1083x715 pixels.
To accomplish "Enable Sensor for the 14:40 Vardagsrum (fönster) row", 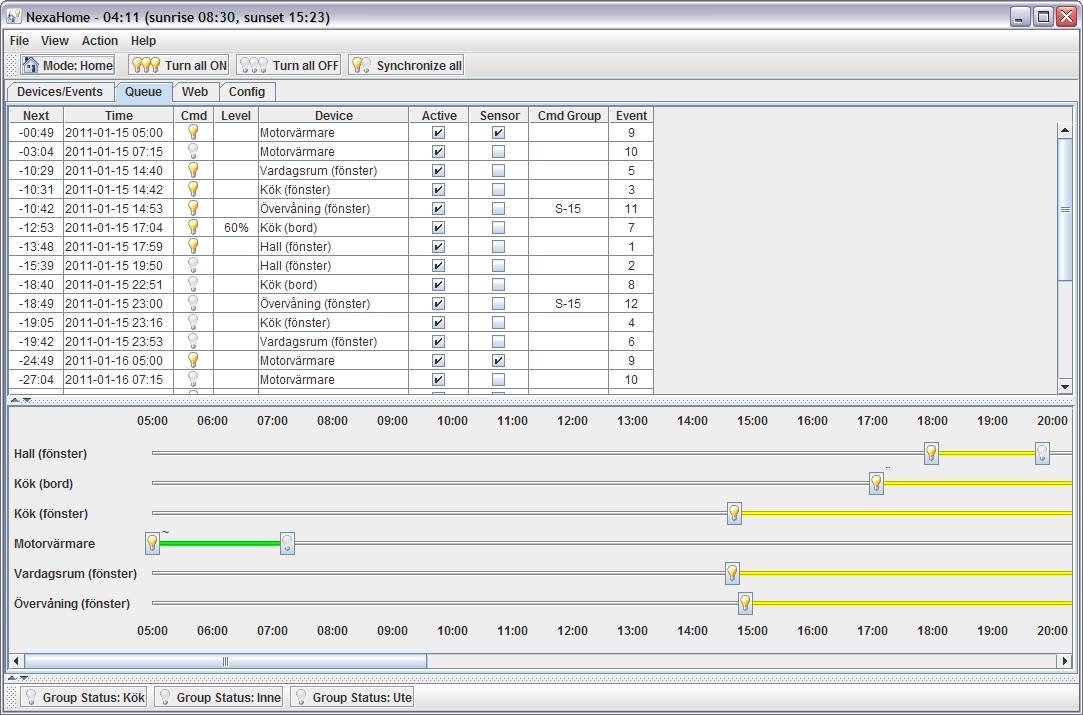I will point(498,171).
